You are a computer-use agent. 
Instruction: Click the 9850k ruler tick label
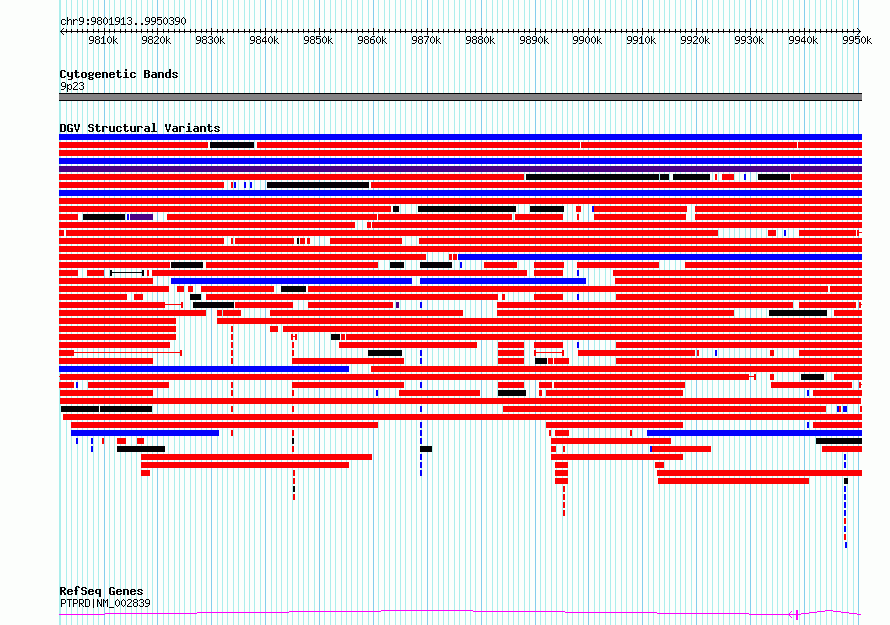pyautogui.click(x=318, y=40)
